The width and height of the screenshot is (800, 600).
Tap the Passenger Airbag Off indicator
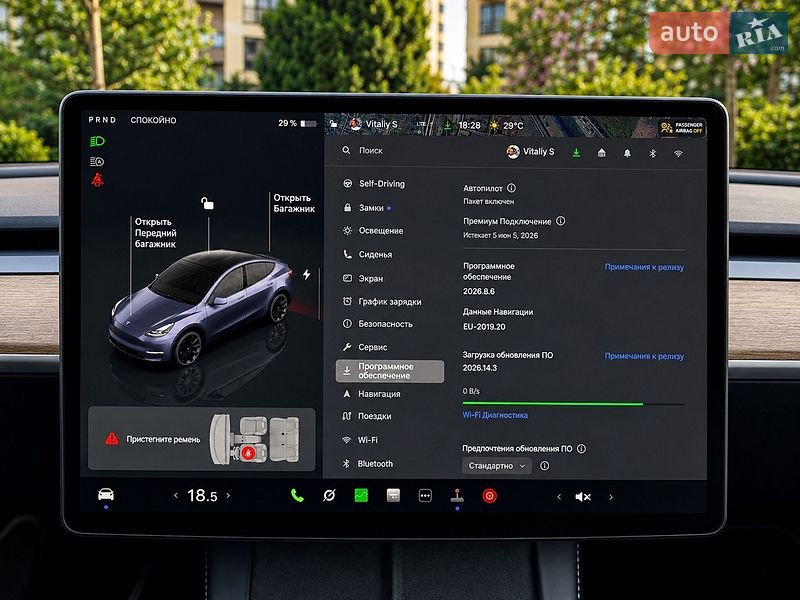tap(682, 128)
